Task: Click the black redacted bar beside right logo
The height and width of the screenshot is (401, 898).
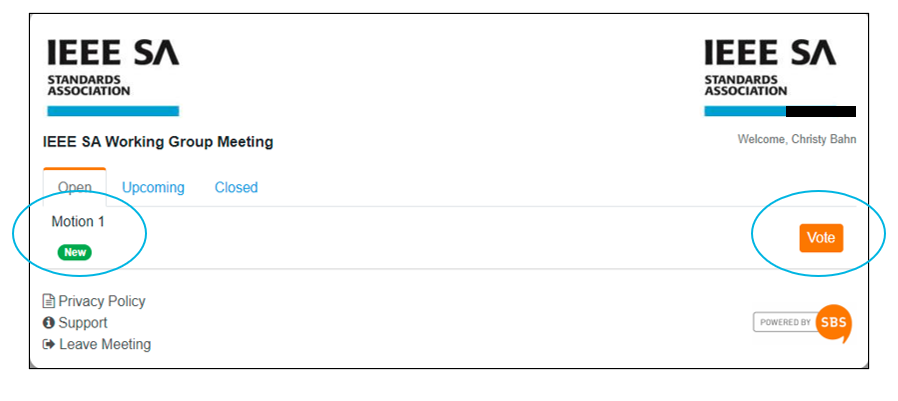Action: tap(821, 111)
